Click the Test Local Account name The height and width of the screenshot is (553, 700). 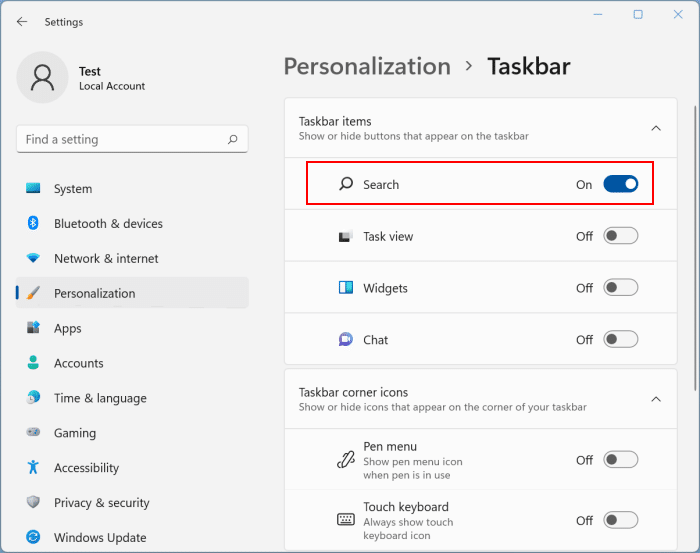112,78
